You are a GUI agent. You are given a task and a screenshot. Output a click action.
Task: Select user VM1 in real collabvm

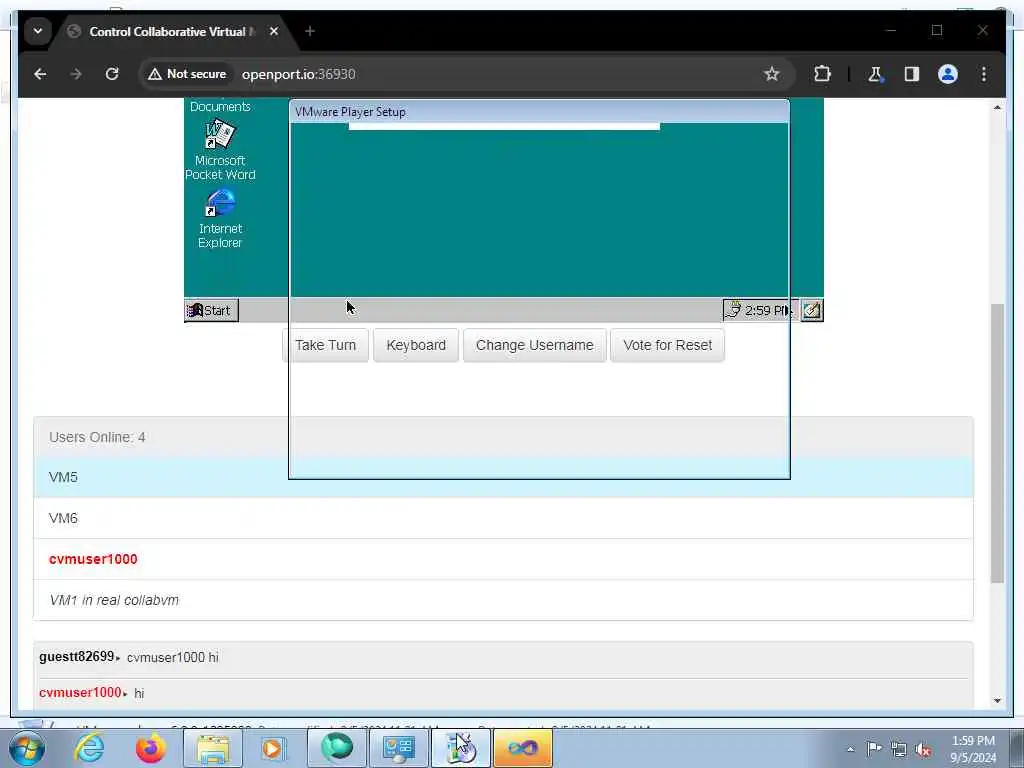point(504,600)
